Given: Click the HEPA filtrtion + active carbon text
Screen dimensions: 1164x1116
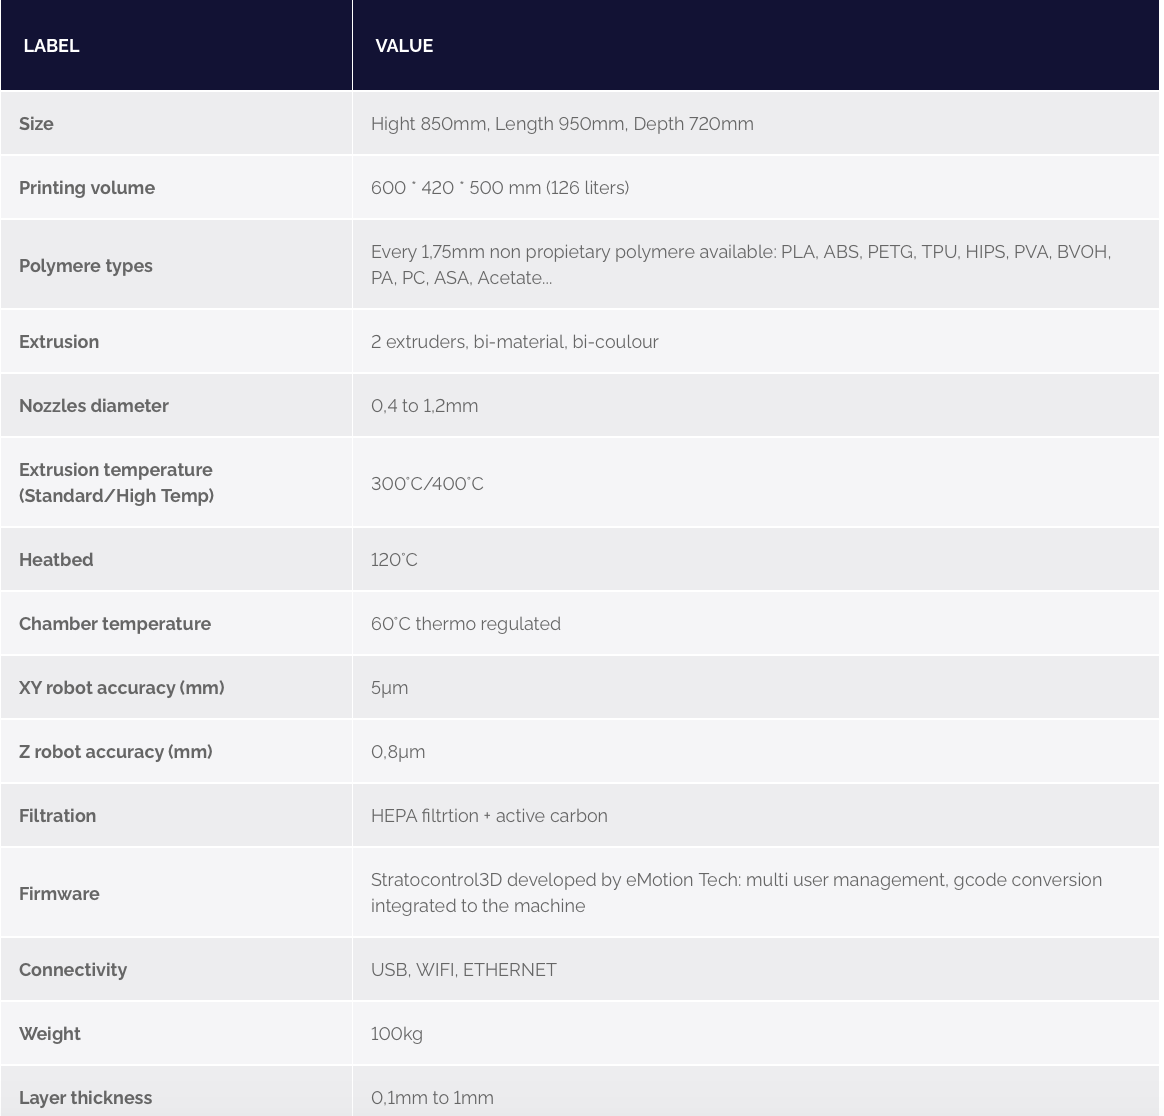Looking at the screenshot, I should click(x=489, y=815).
